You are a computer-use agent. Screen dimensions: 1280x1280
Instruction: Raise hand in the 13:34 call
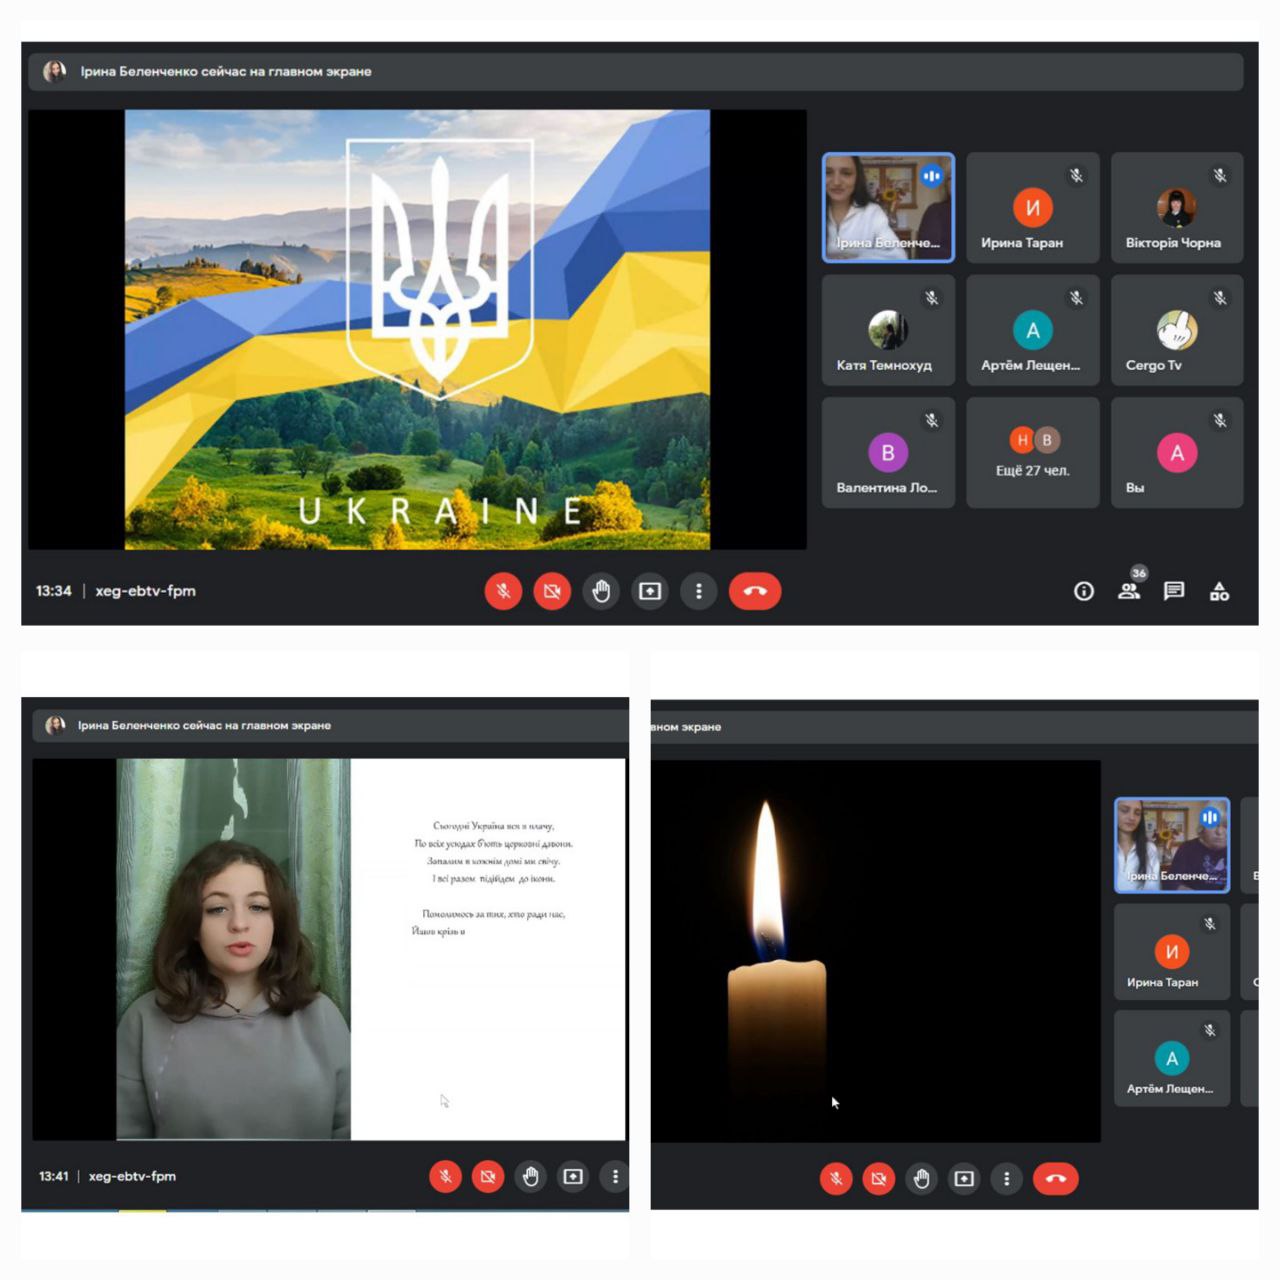click(x=601, y=591)
